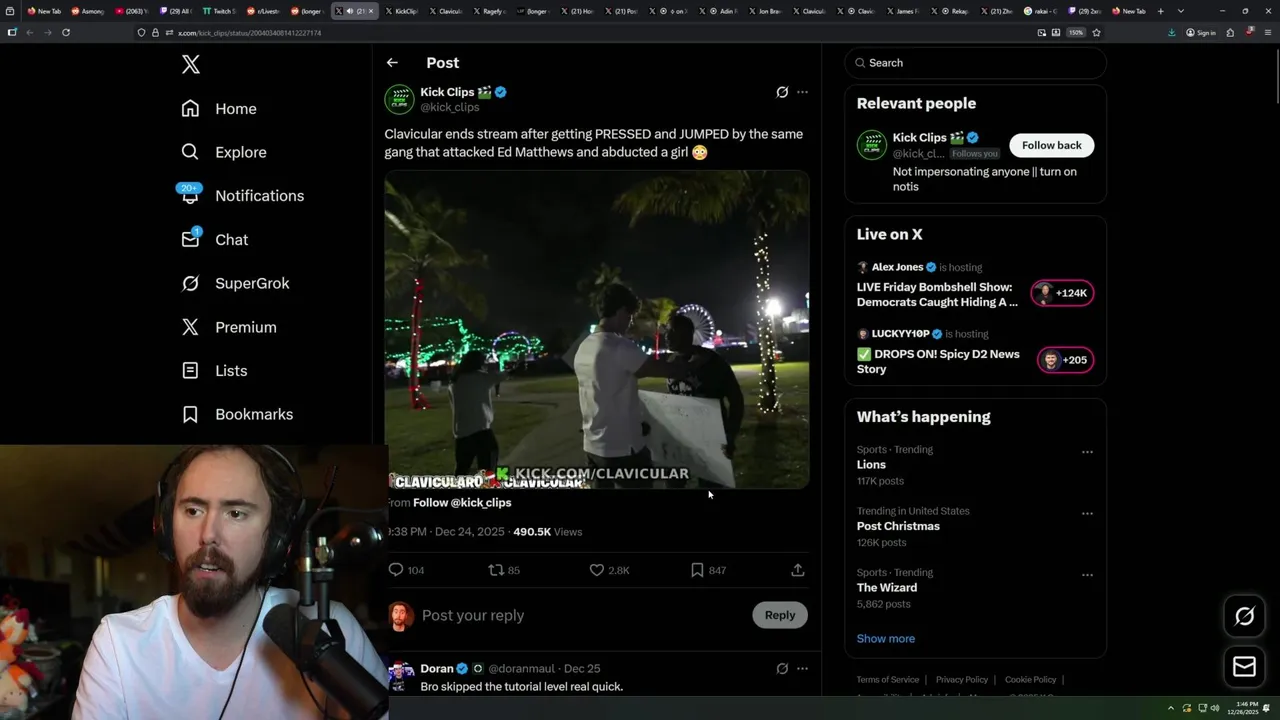Click Grok icon on Doran's reply

click(x=782, y=668)
